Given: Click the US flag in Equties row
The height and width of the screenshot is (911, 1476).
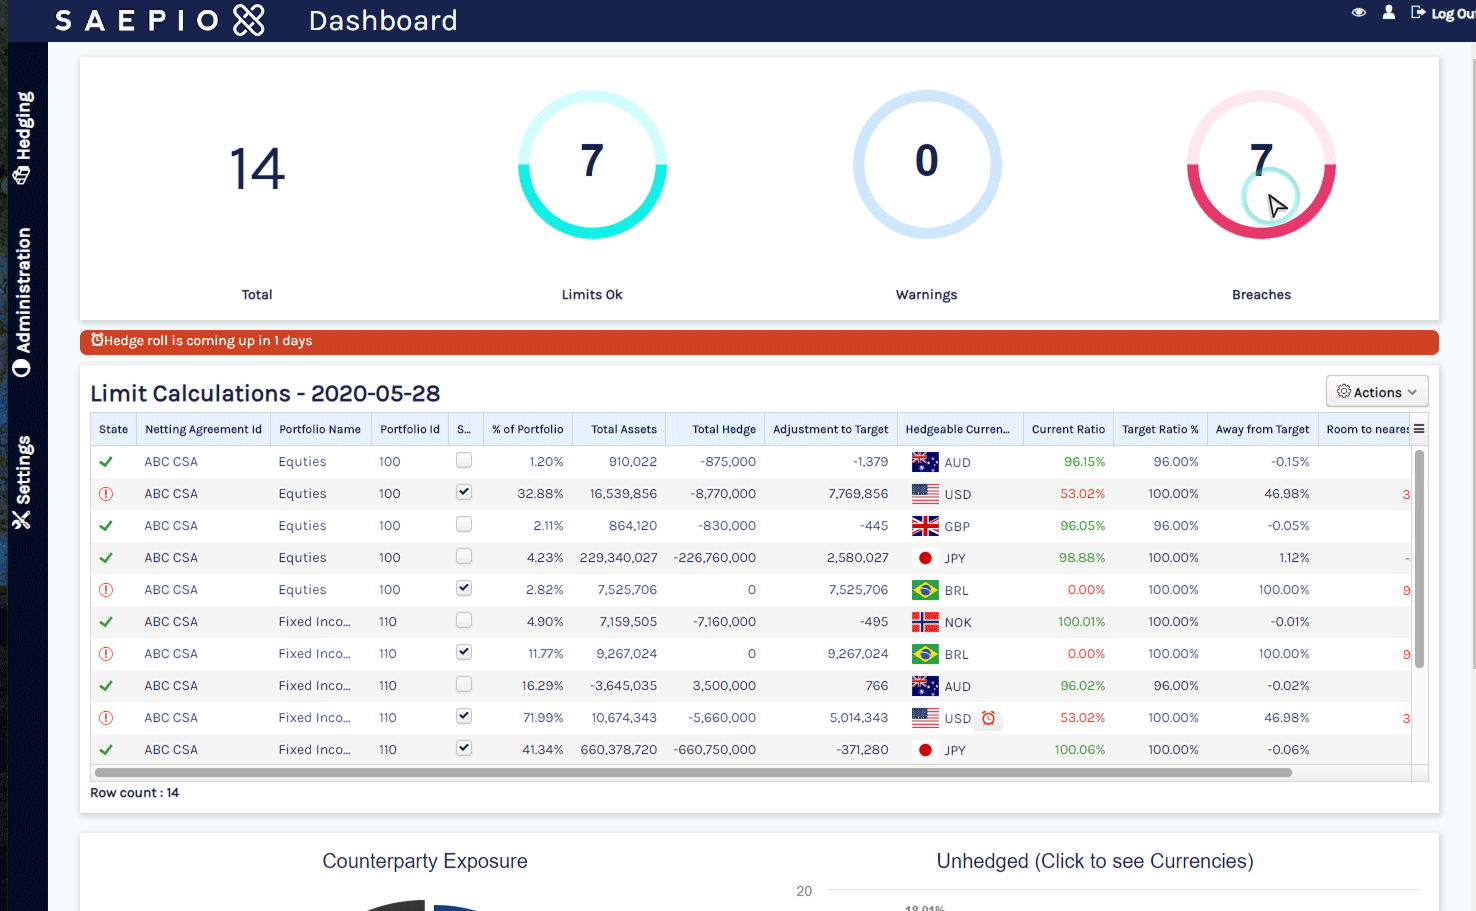Looking at the screenshot, I should 925,494.
